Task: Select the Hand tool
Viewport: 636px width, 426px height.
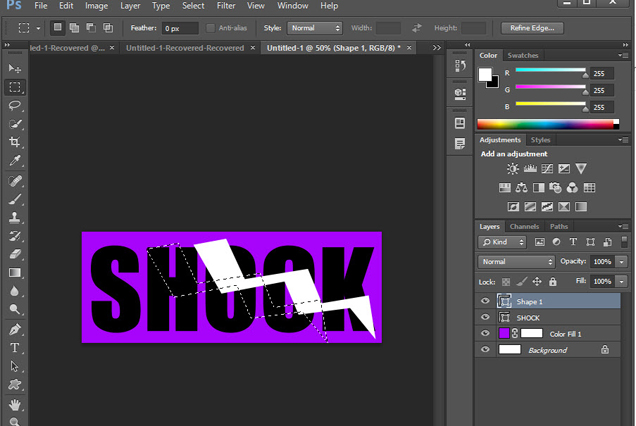Action: 15,404
